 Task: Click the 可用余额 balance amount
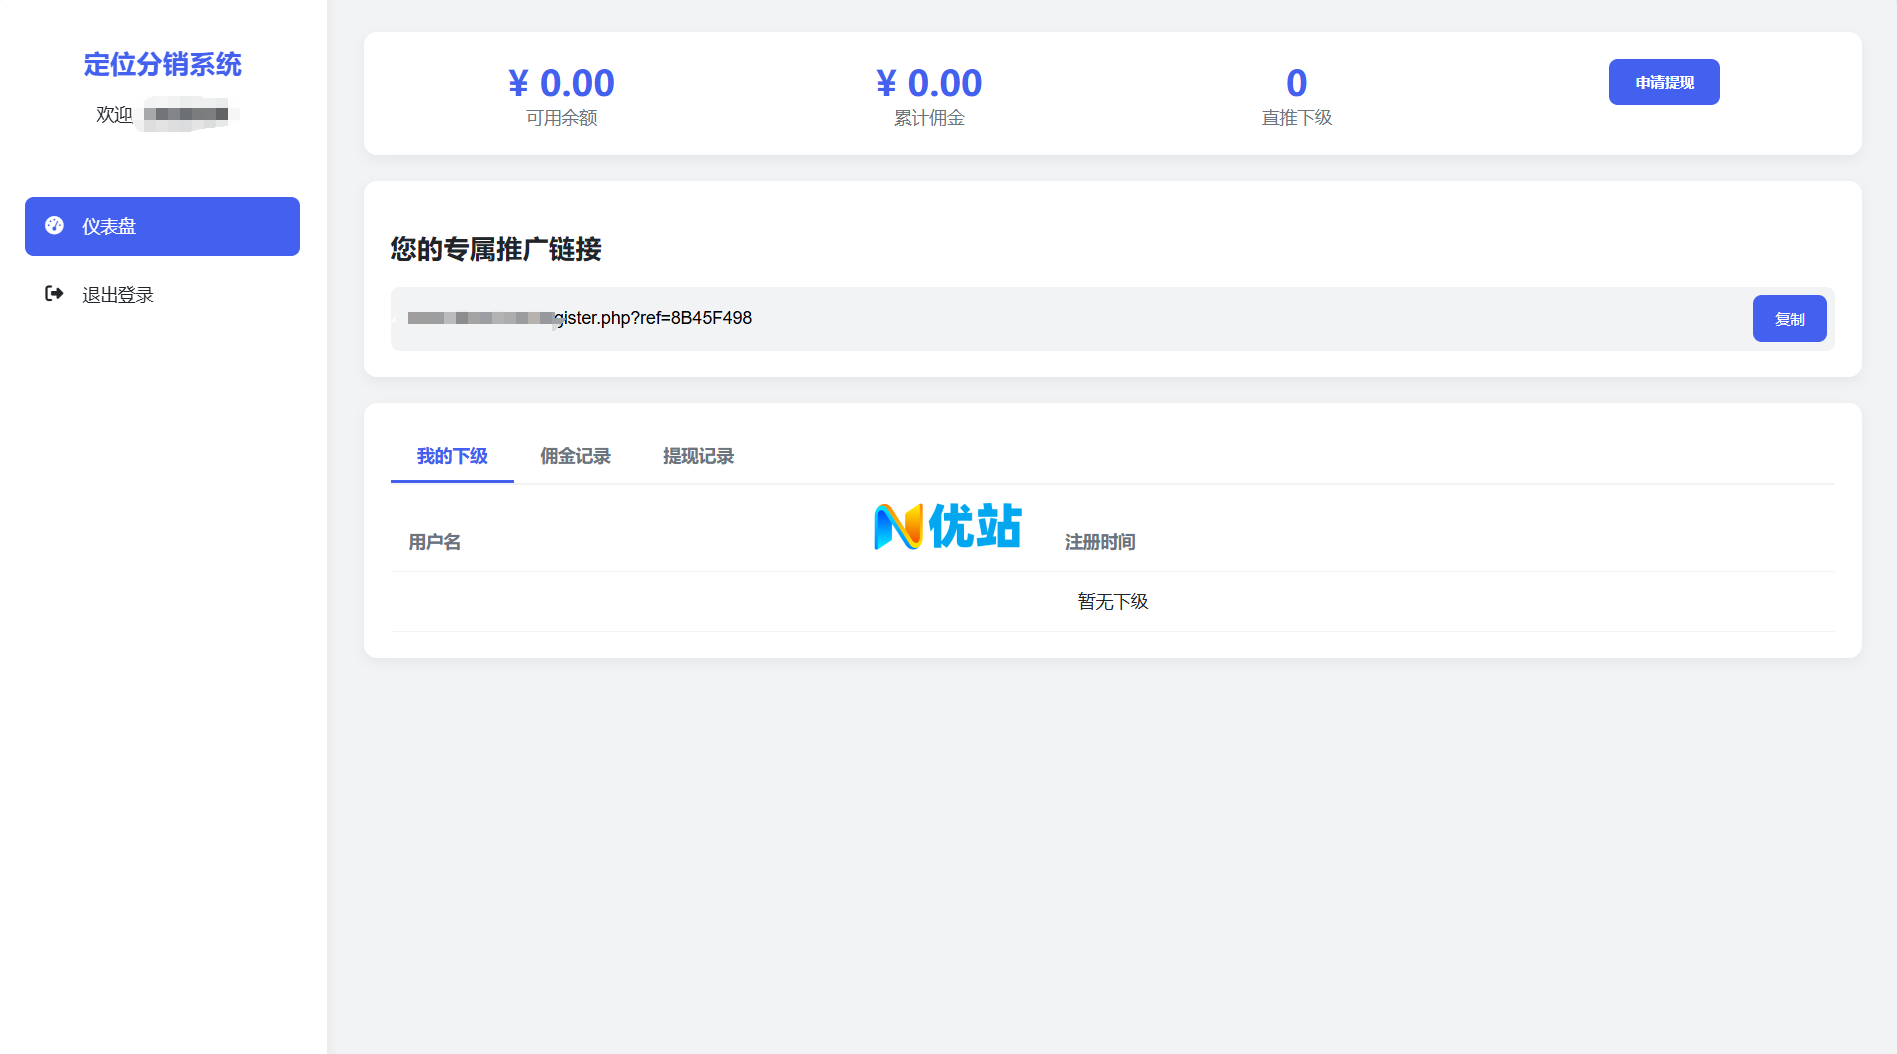(561, 83)
